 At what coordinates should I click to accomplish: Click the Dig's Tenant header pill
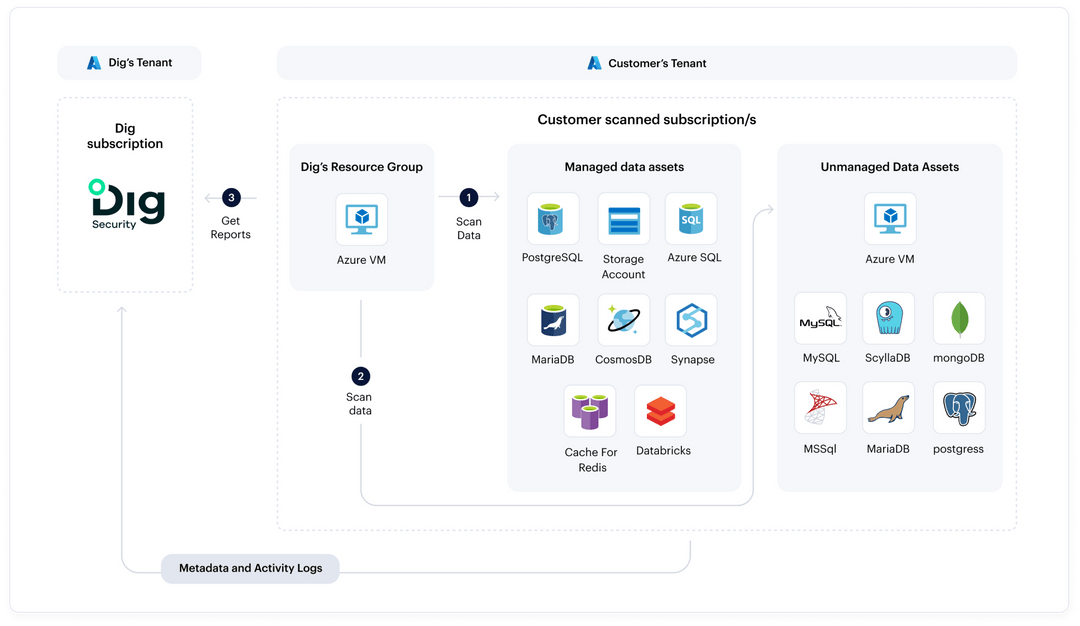click(x=129, y=63)
